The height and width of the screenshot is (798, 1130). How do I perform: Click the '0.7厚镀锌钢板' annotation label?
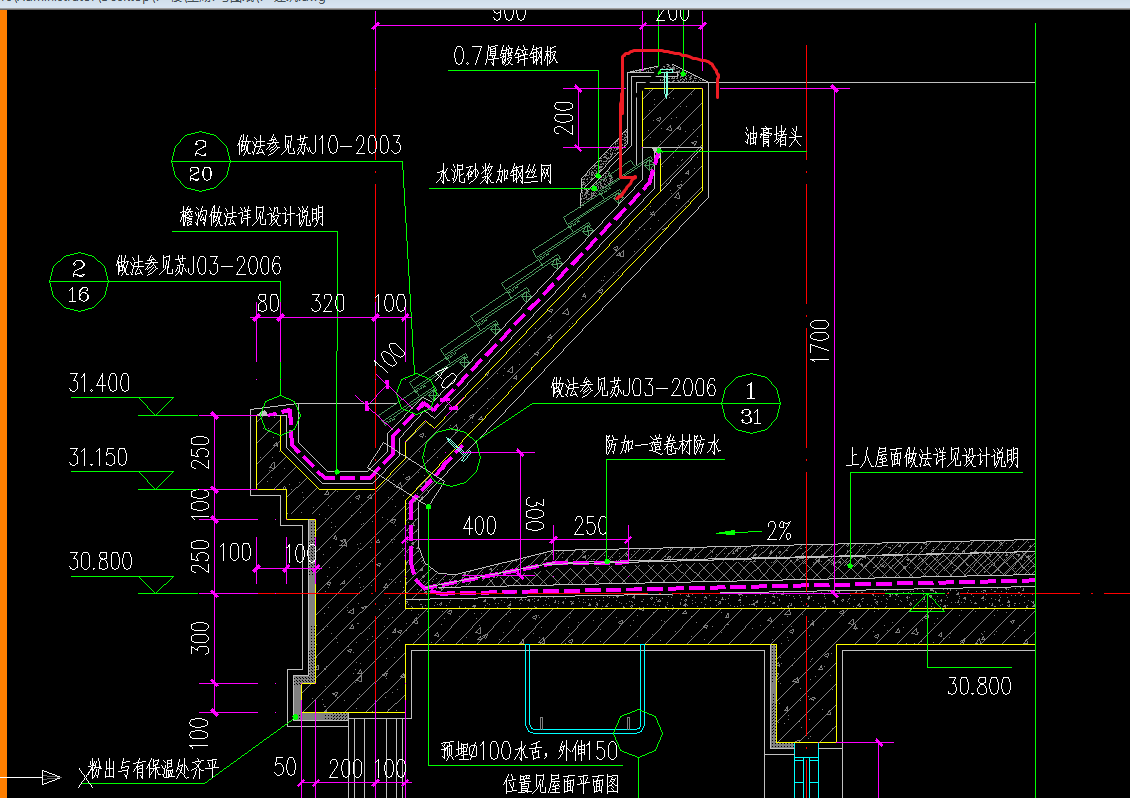pyautogui.click(x=505, y=56)
